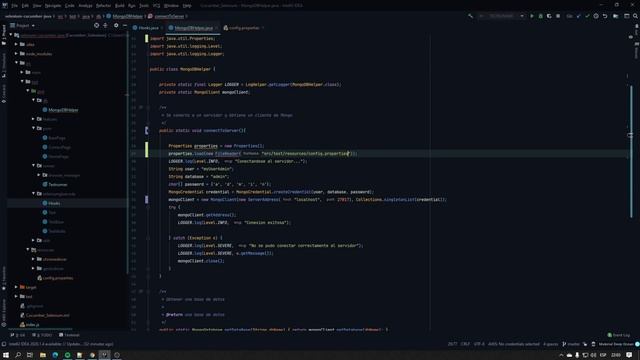
Task: Click the CRLF line separator status item
Action: (x=465, y=344)
